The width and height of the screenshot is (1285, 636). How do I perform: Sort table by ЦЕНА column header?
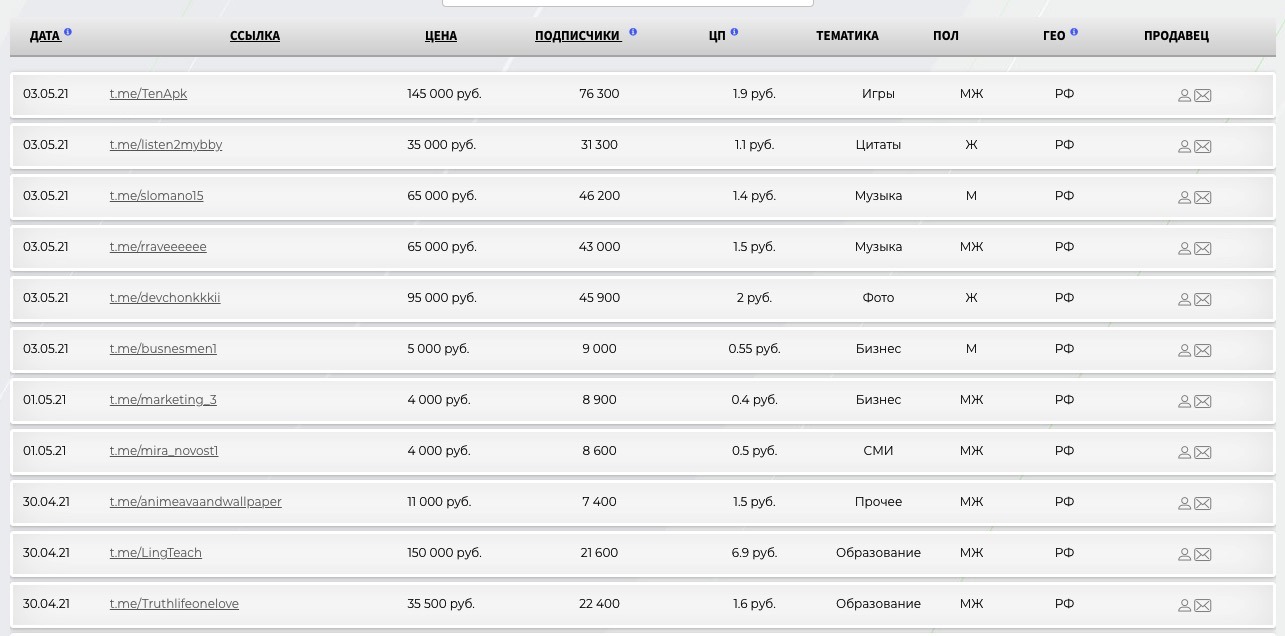coord(440,36)
